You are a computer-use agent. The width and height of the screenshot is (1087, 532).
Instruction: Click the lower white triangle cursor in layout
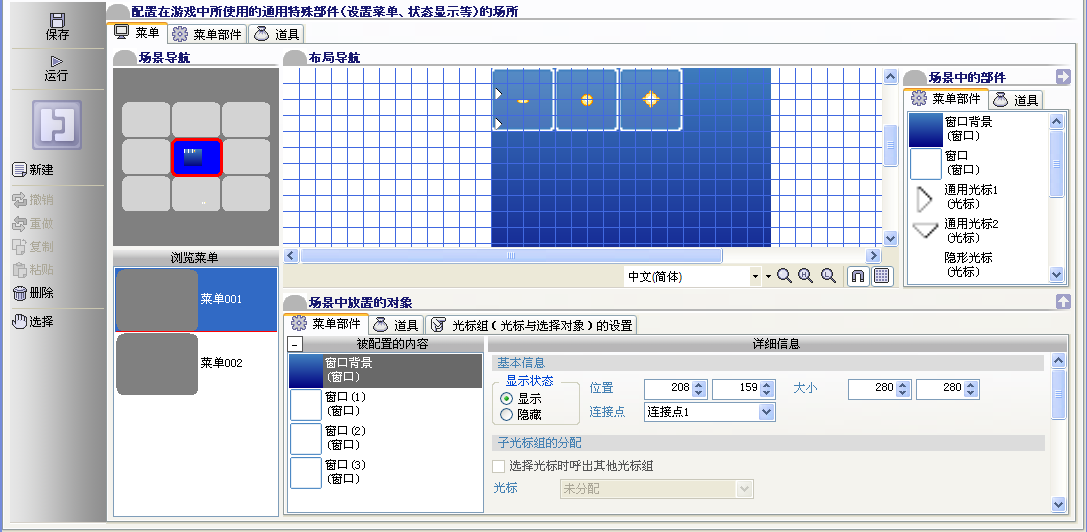[498, 124]
